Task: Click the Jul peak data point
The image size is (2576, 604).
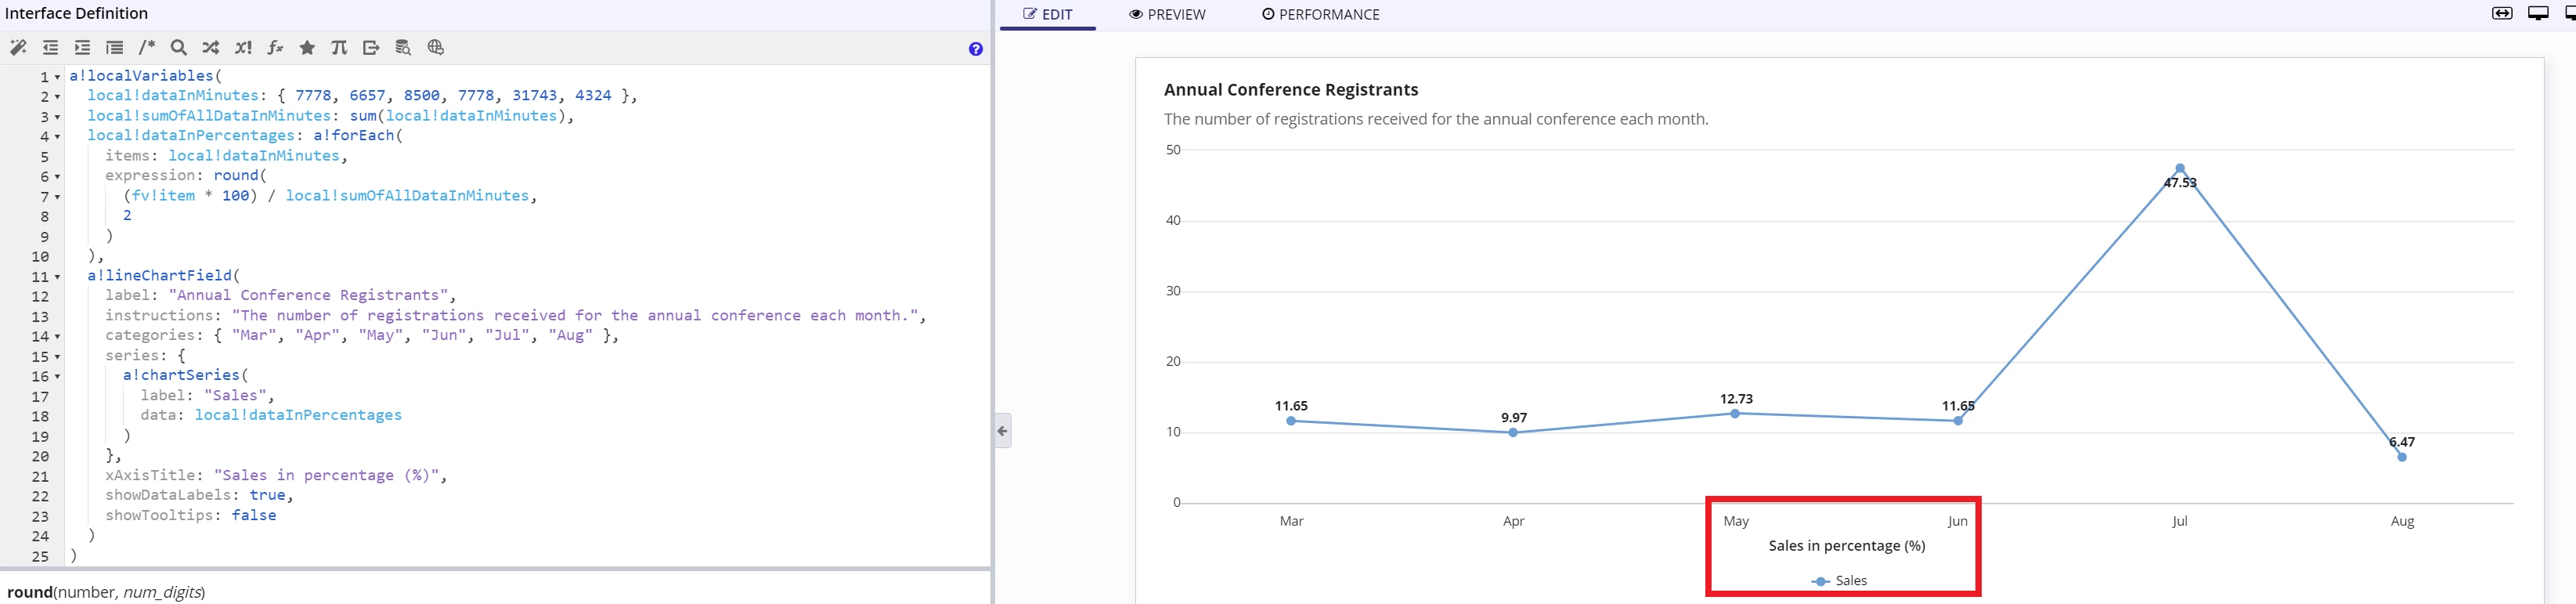Action: [x=2180, y=168]
